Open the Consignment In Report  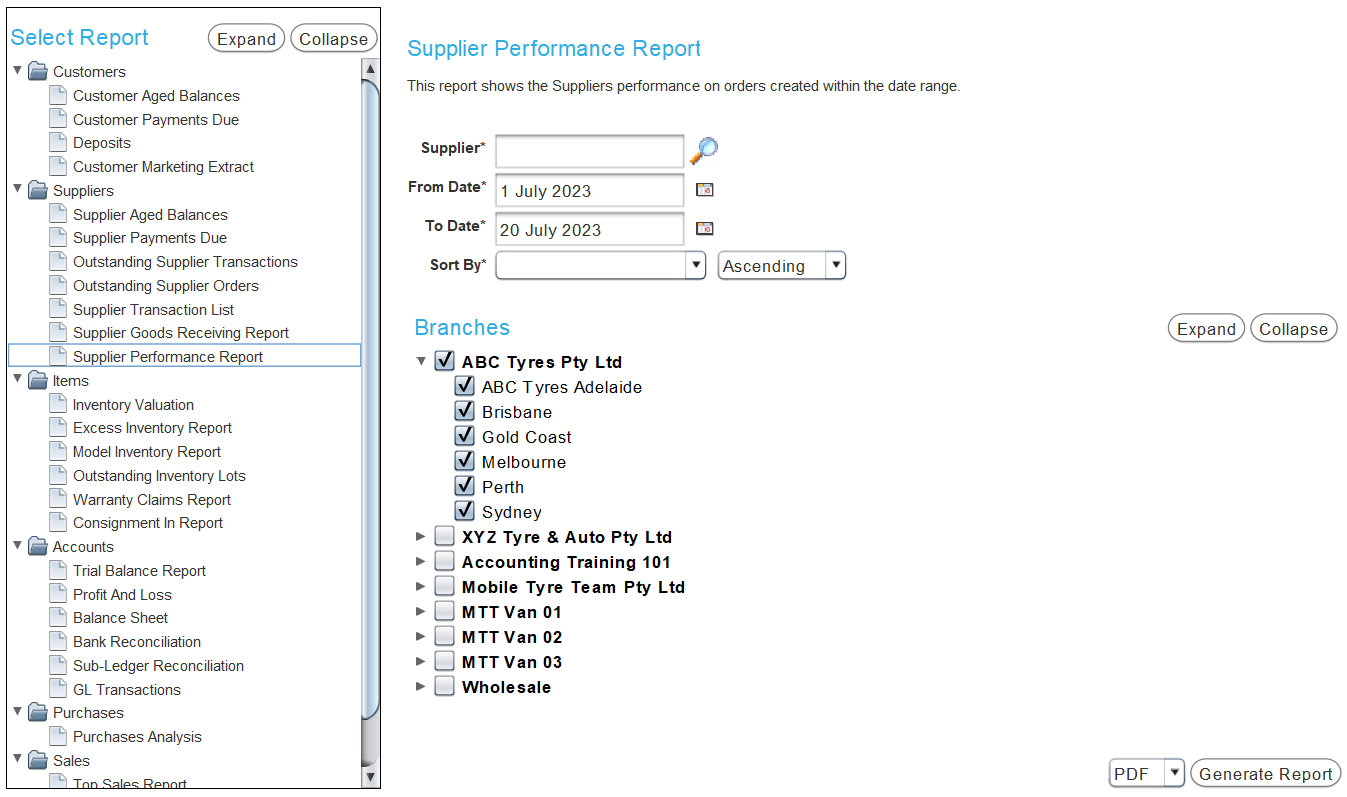coord(148,523)
